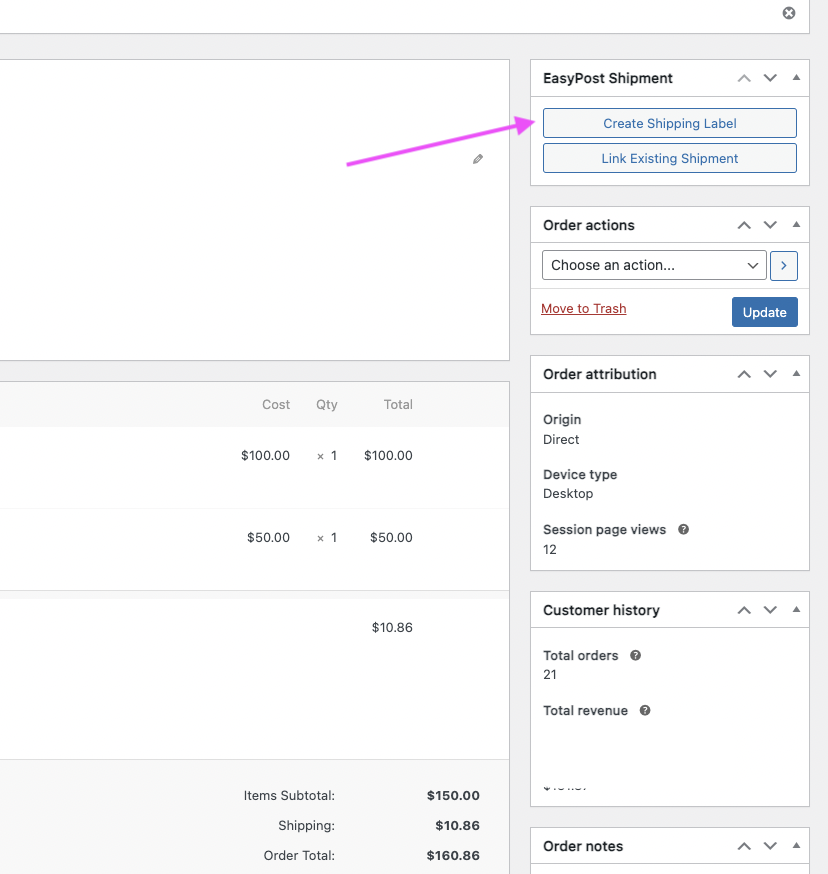The image size is (828, 874).
Task: Collapse the EasyPost Shipment panel
Action: pos(796,78)
